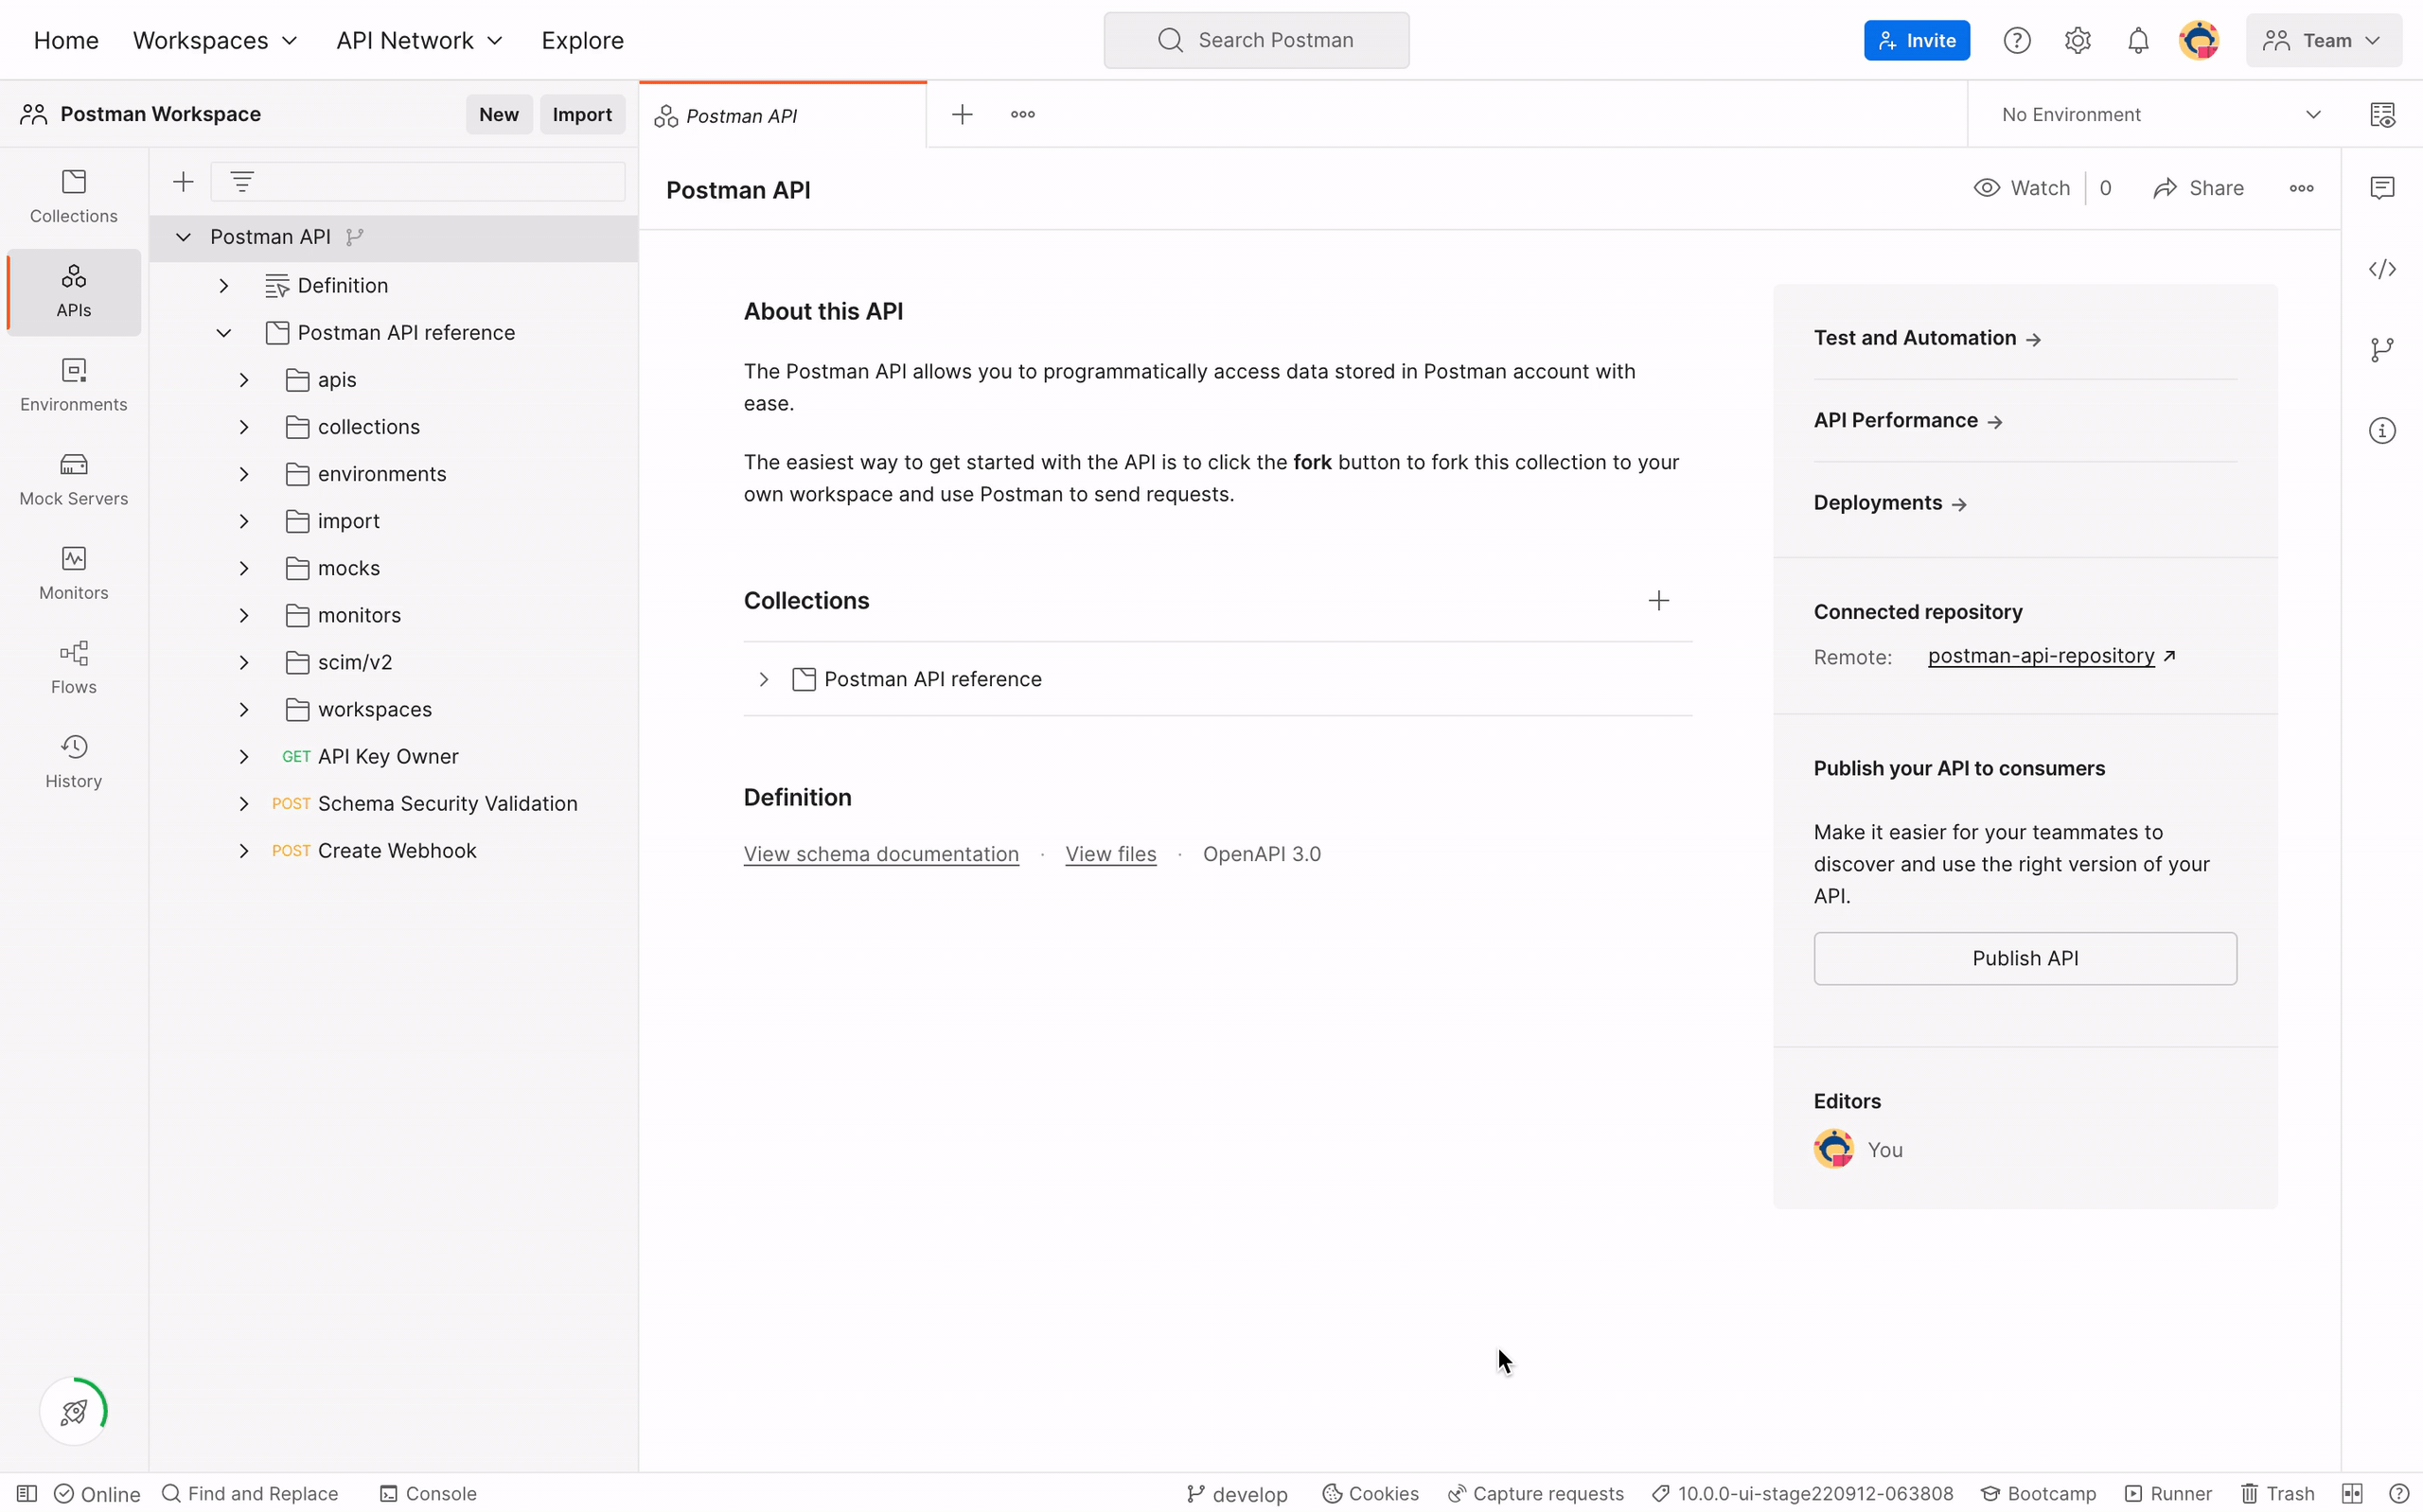
Task: Open notifications bell icon
Action: coord(2137,40)
